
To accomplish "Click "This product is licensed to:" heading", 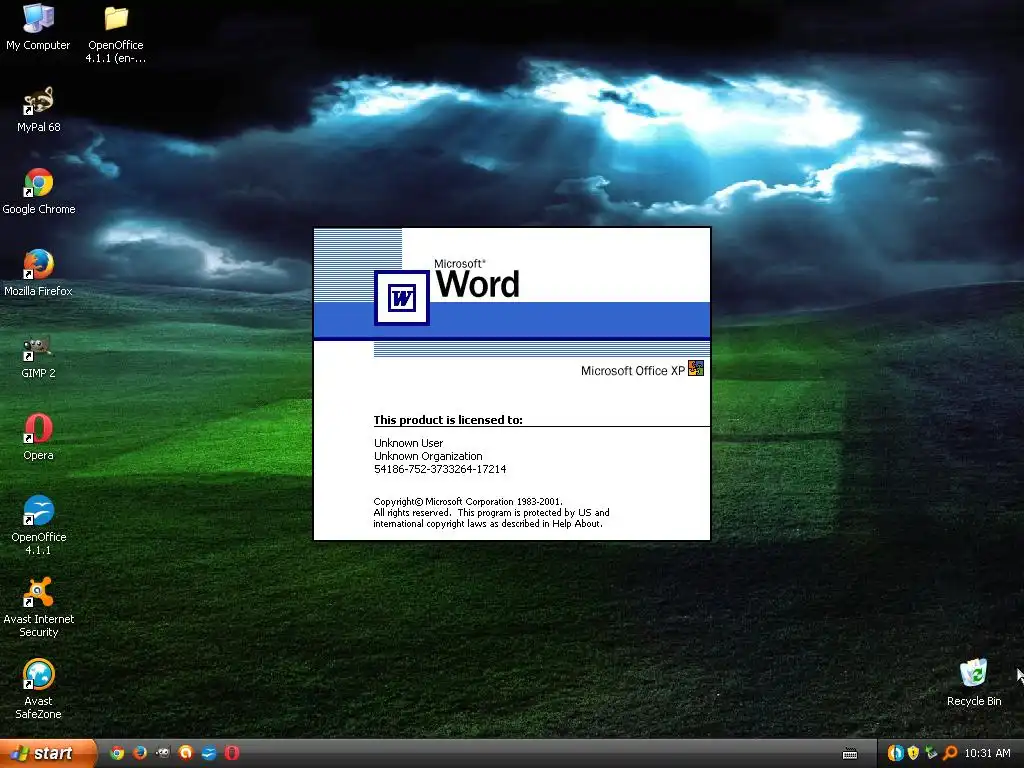I will coord(448,420).
